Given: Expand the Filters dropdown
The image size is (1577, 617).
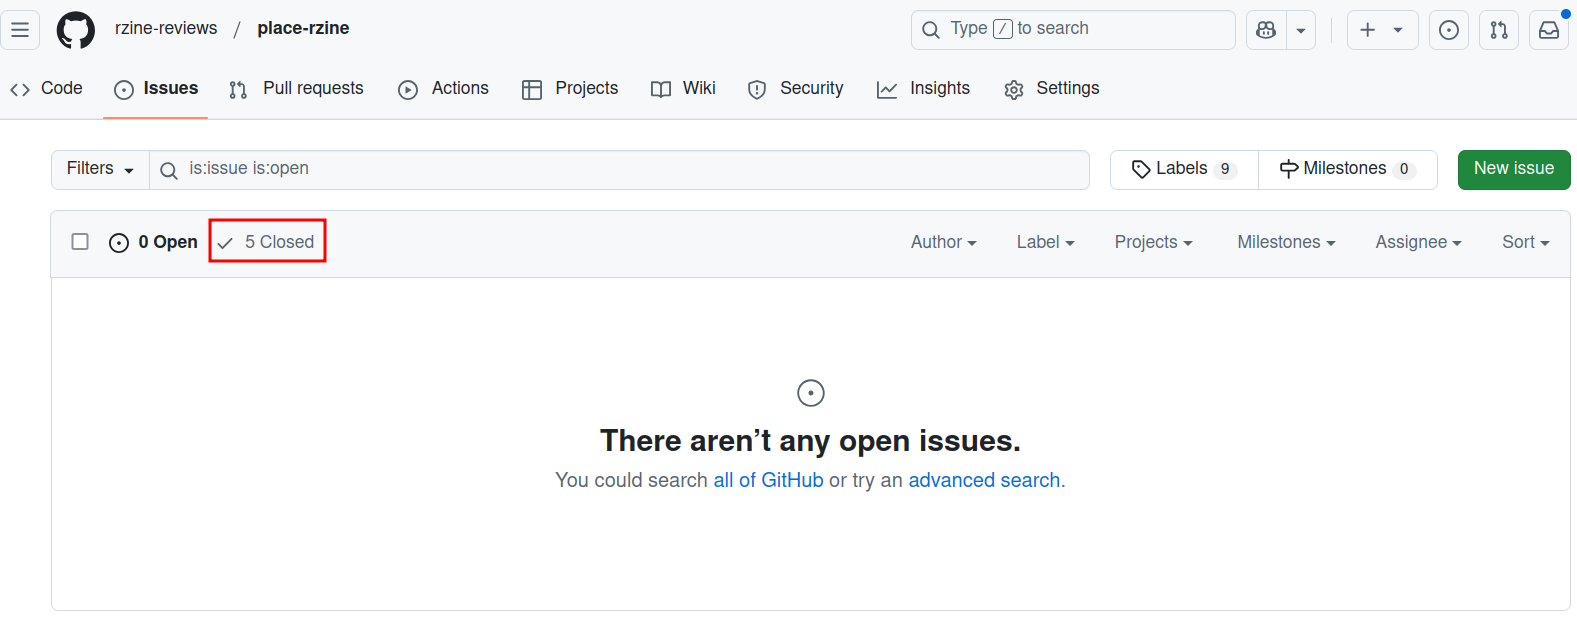Looking at the screenshot, I should (x=100, y=169).
